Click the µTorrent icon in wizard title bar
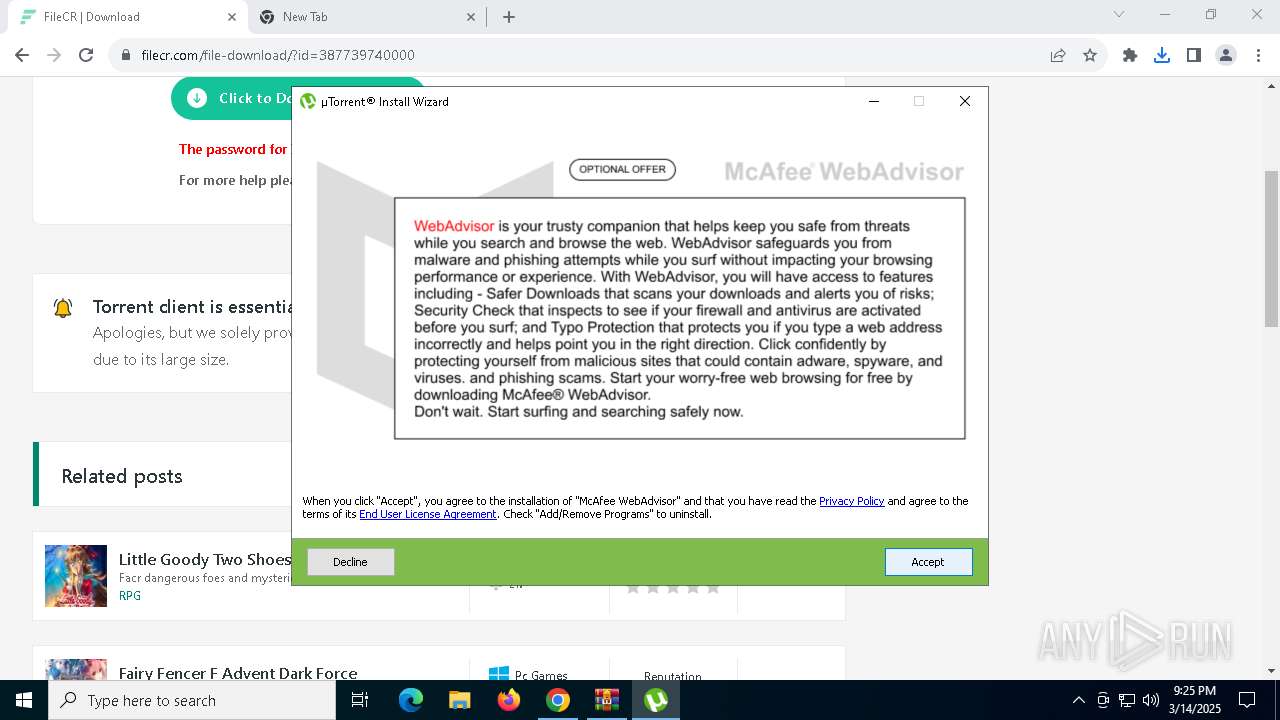This screenshot has height=720, width=1280. (308, 101)
